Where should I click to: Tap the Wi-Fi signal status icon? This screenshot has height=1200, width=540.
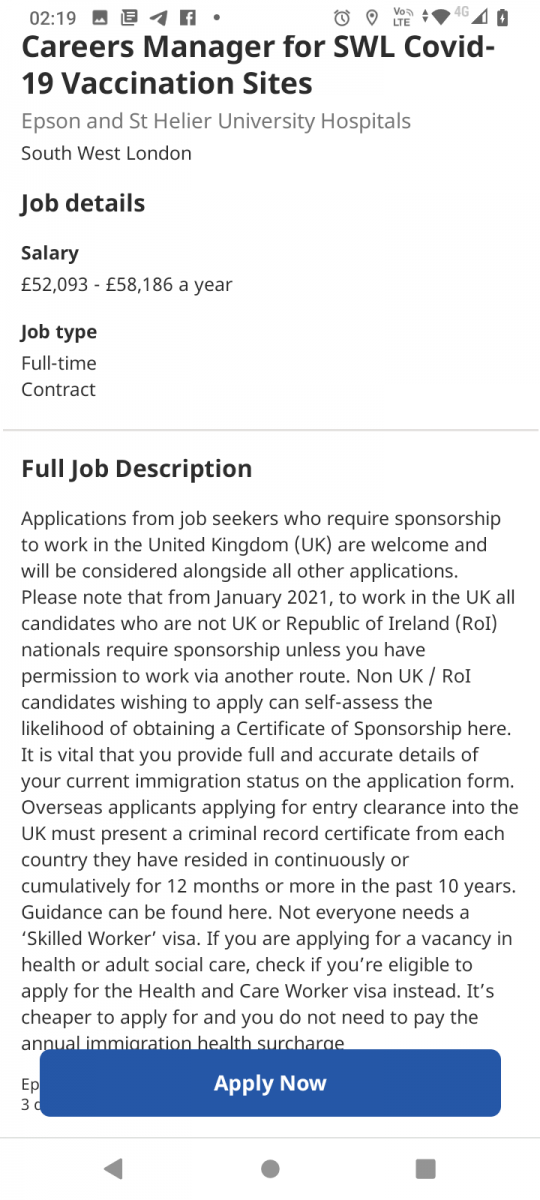point(441,18)
